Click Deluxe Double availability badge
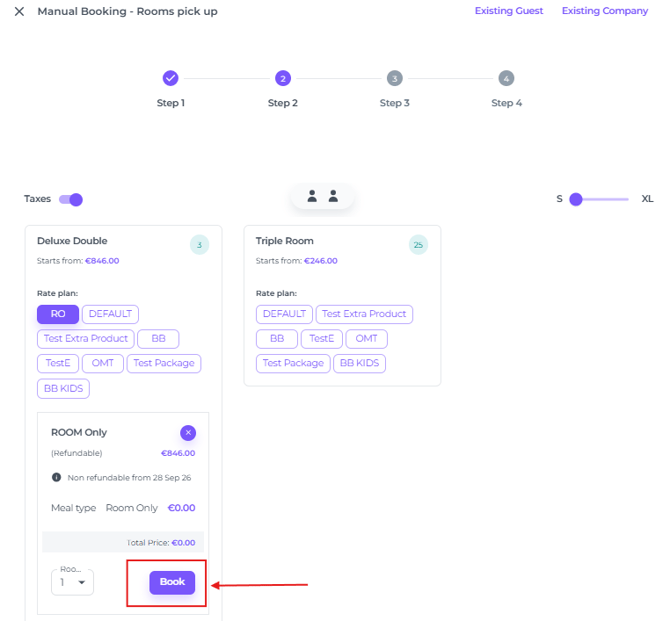Viewport: 670px width, 621px height. click(x=199, y=245)
